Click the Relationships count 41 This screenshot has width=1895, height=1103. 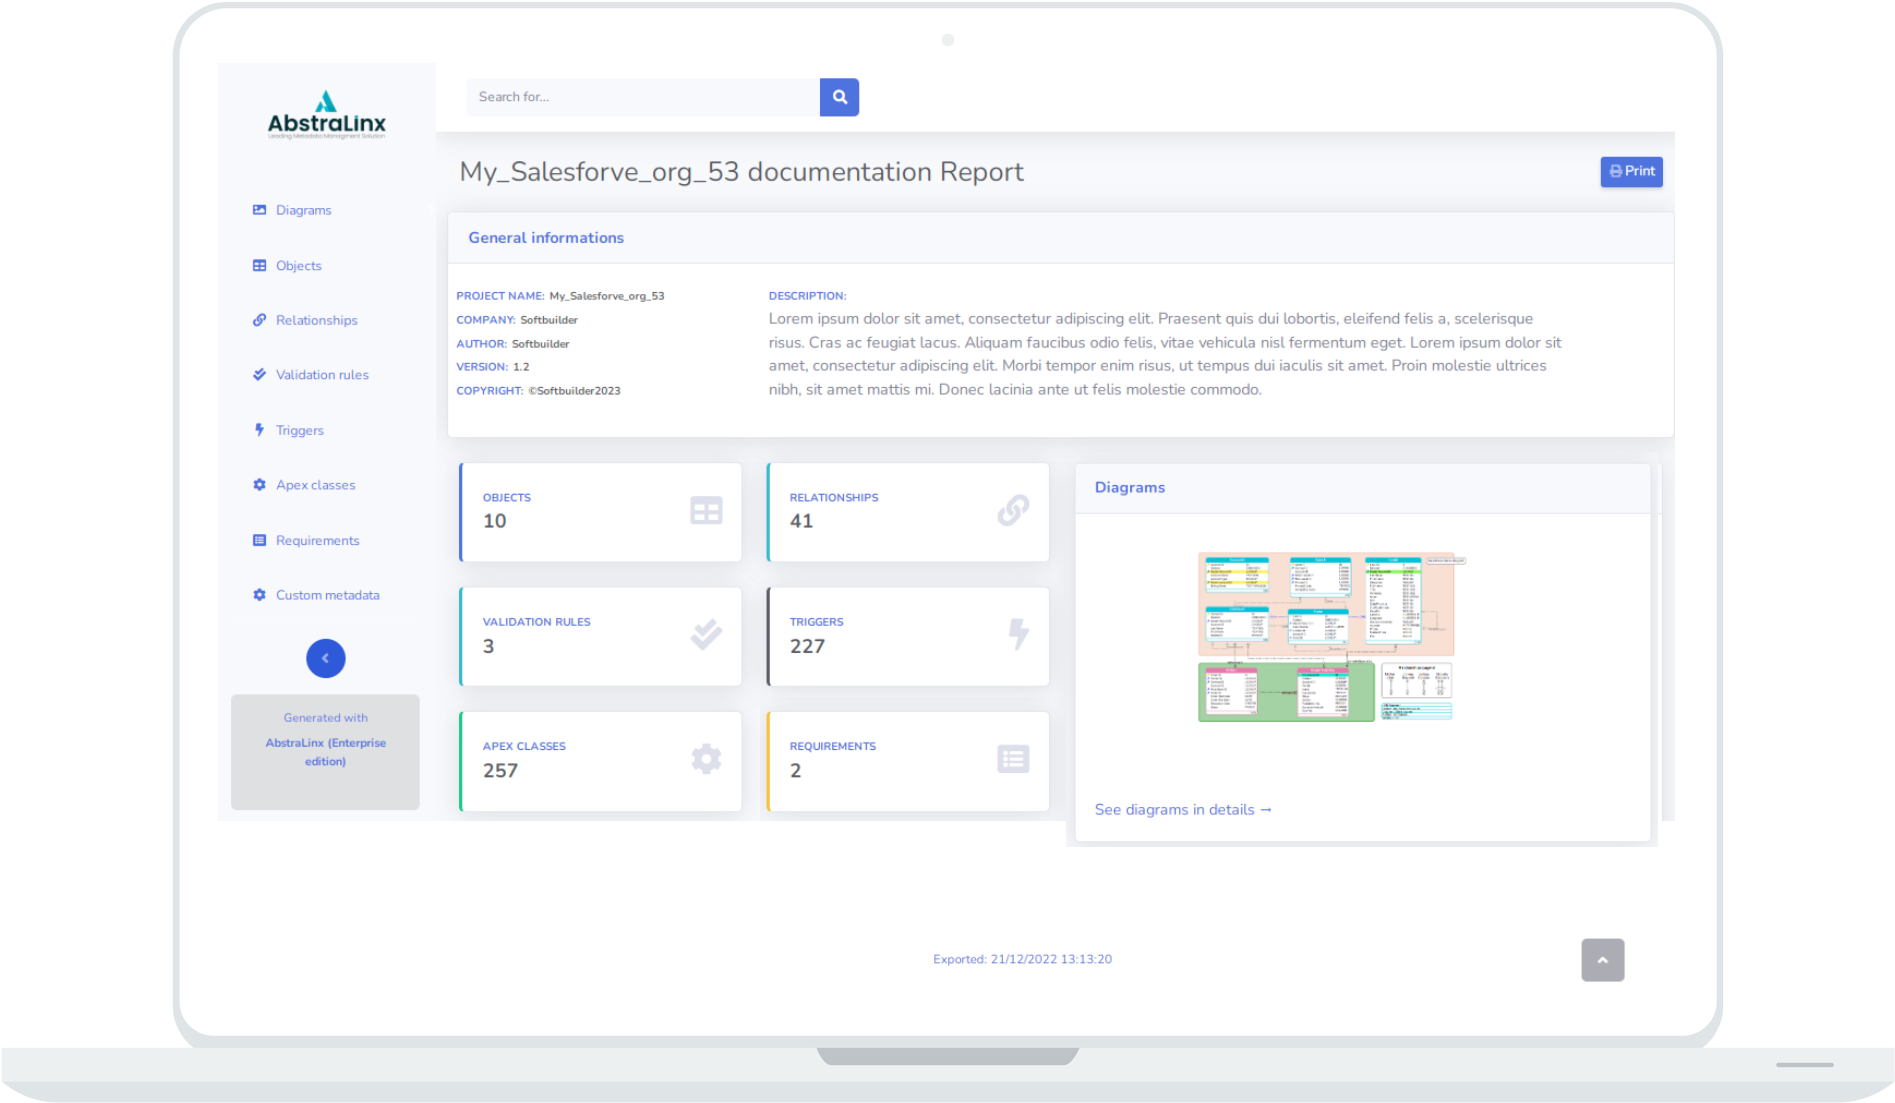tap(801, 521)
